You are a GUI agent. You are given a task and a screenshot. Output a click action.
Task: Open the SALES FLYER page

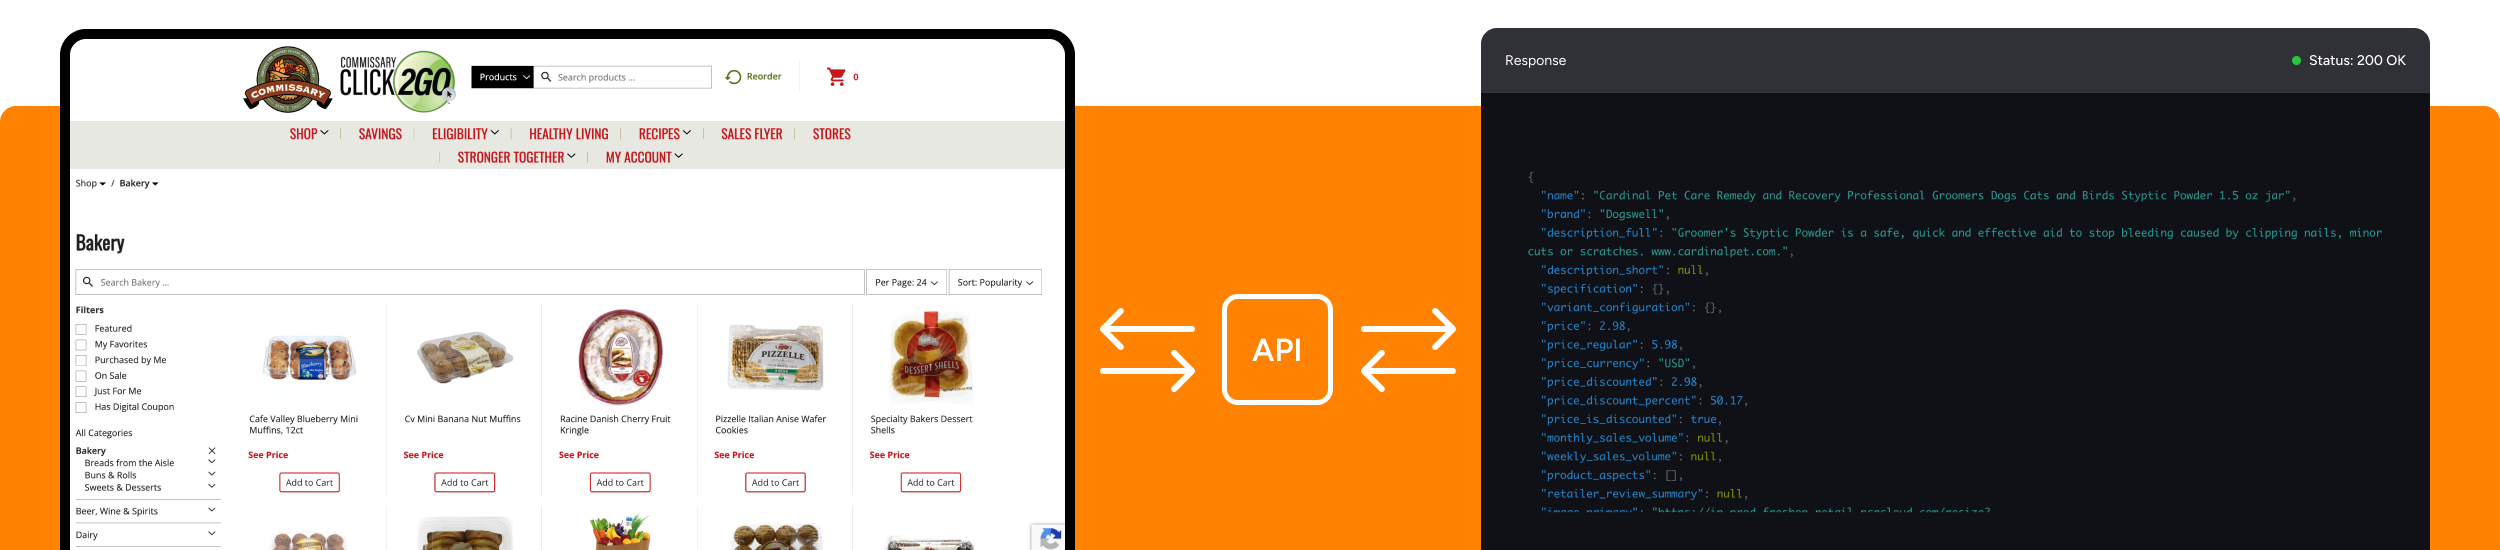point(752,134)
